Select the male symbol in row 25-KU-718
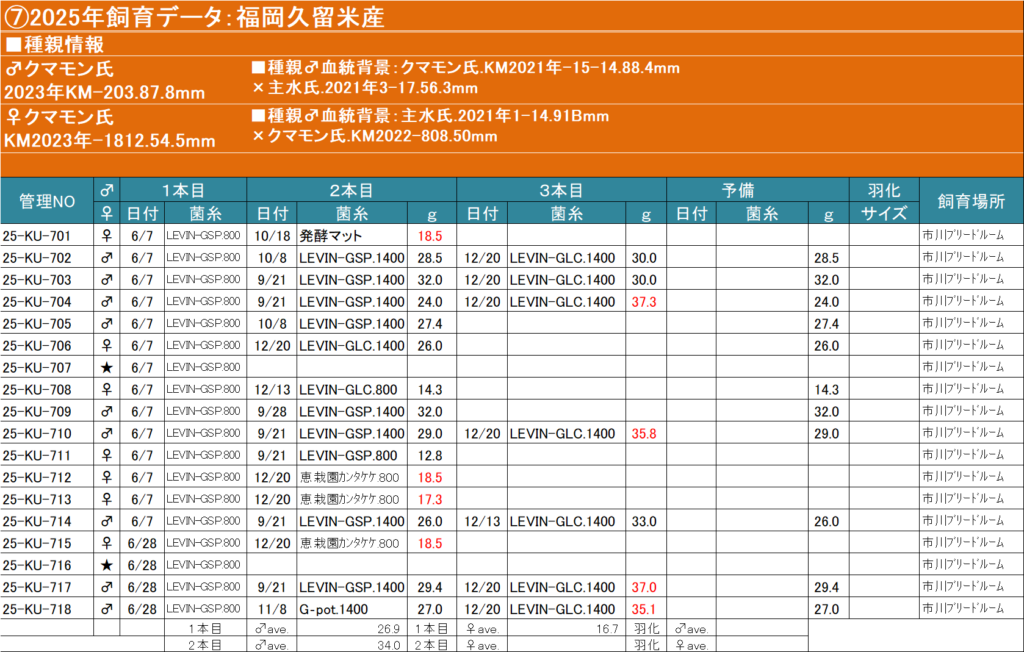Image resolution: width=1024 pixels, height=652 pixels. (108, 608)
